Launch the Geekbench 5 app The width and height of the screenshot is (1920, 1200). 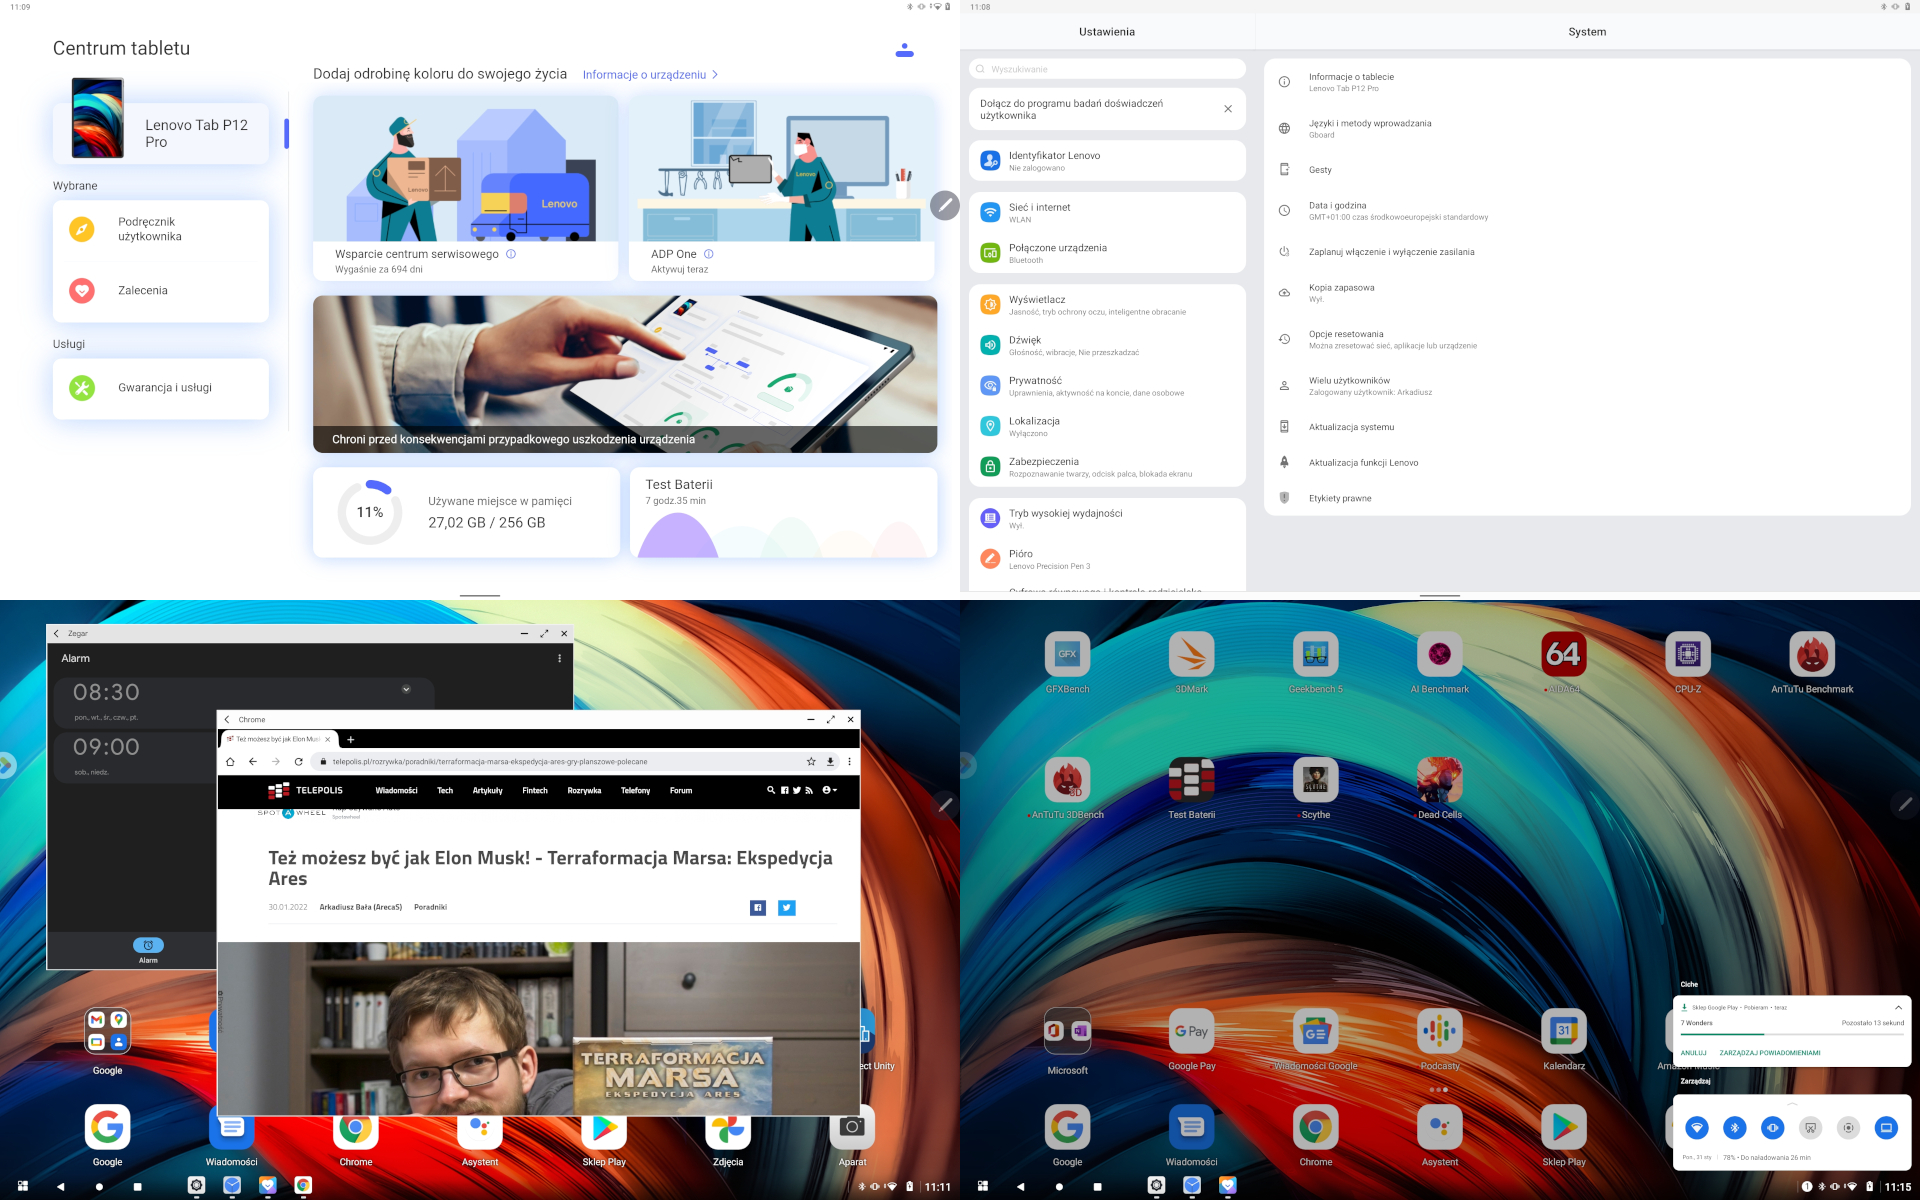(x=1315, y=655)
